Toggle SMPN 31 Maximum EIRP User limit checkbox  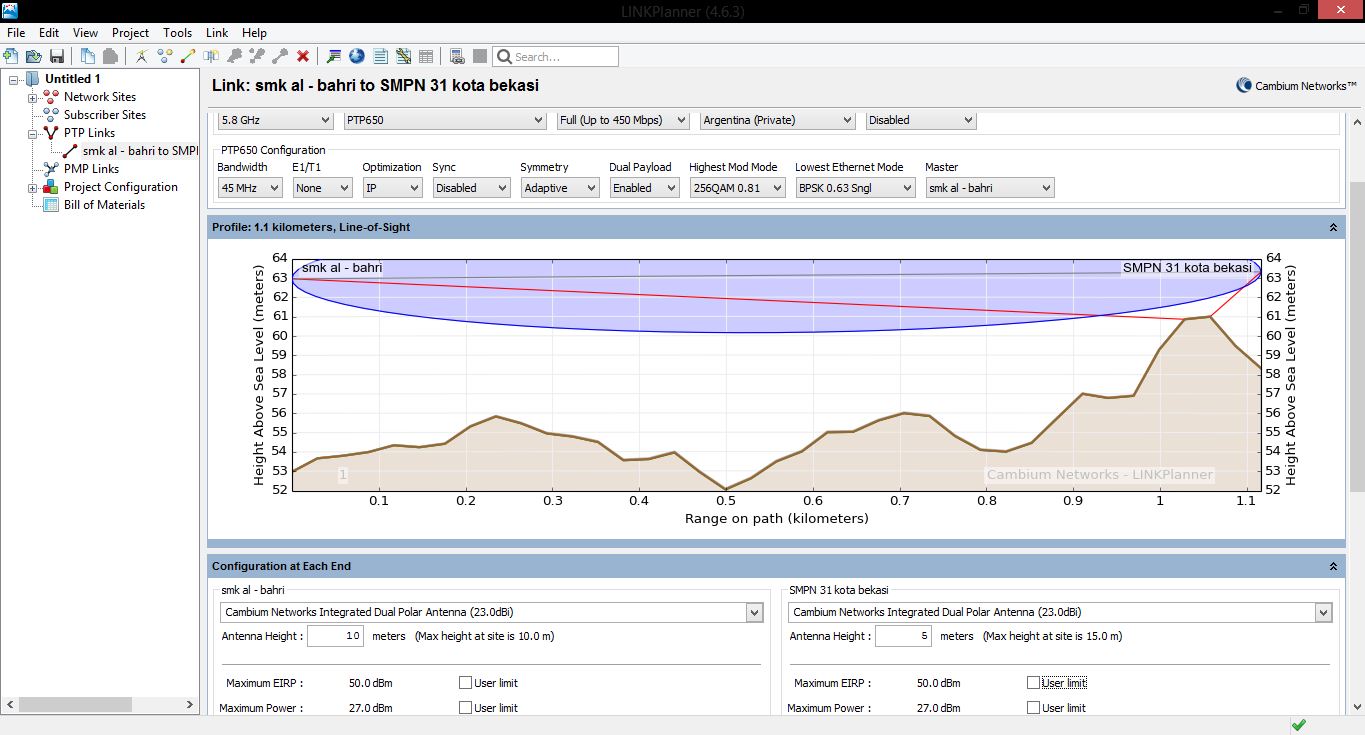(x=1033, y=683)
